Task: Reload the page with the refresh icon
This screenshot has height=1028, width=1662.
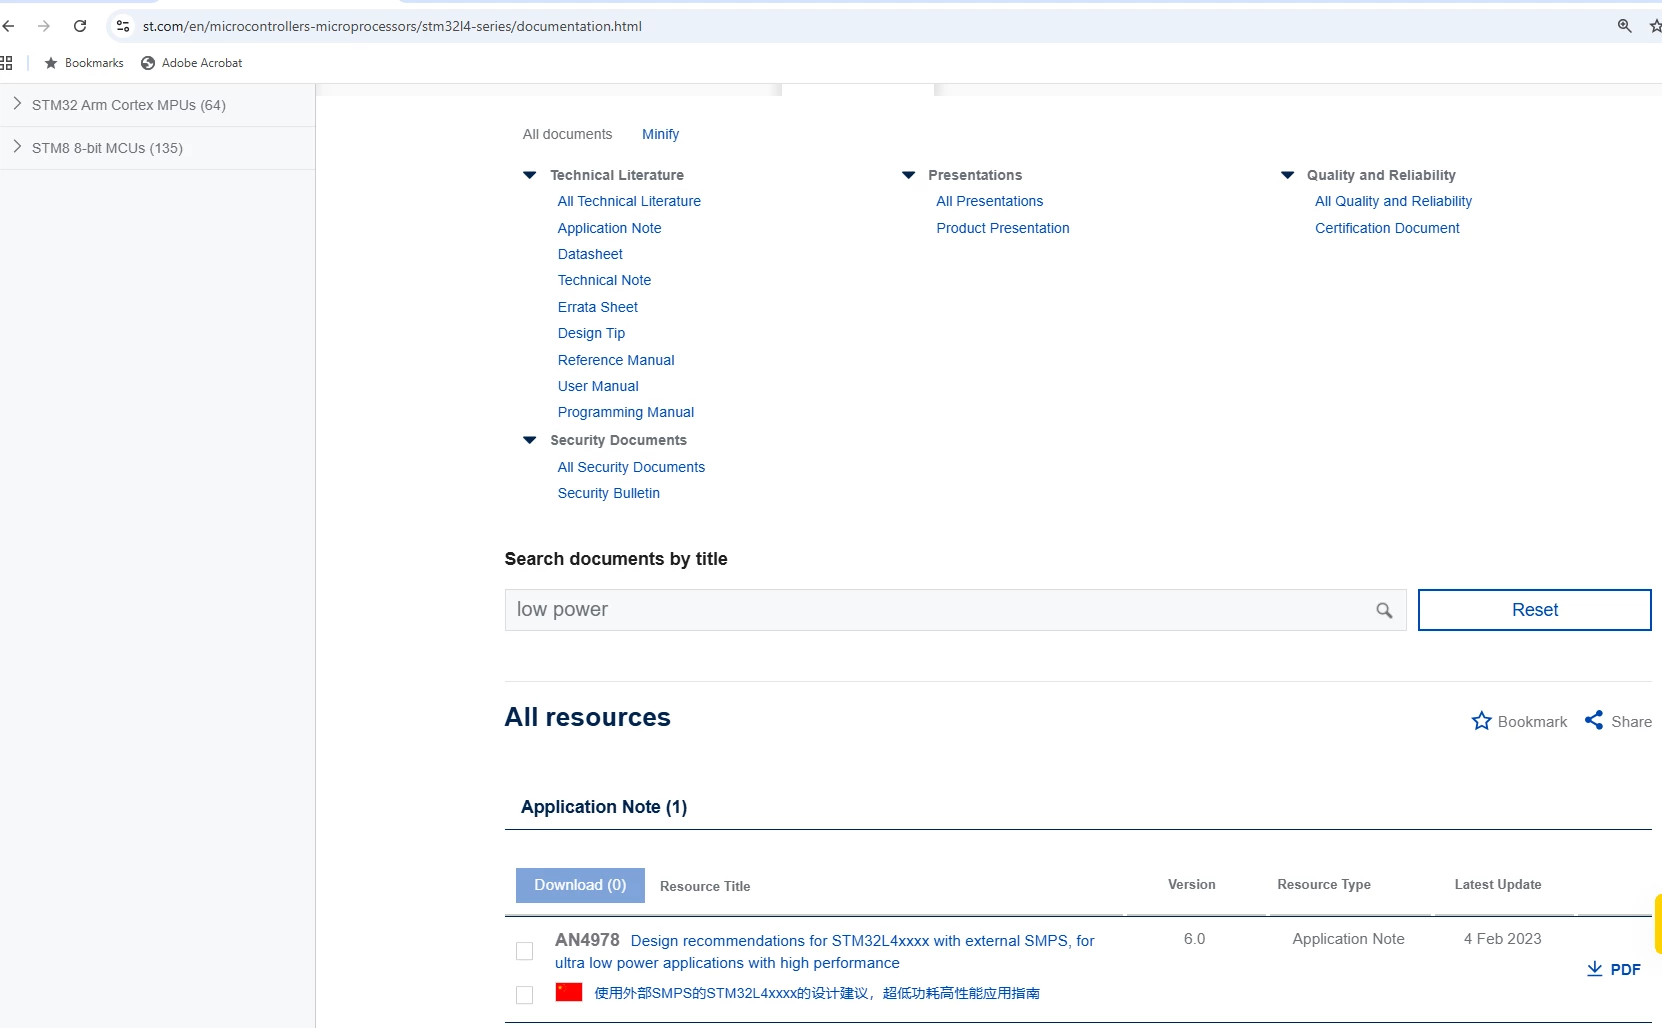Action: (80, 26)
